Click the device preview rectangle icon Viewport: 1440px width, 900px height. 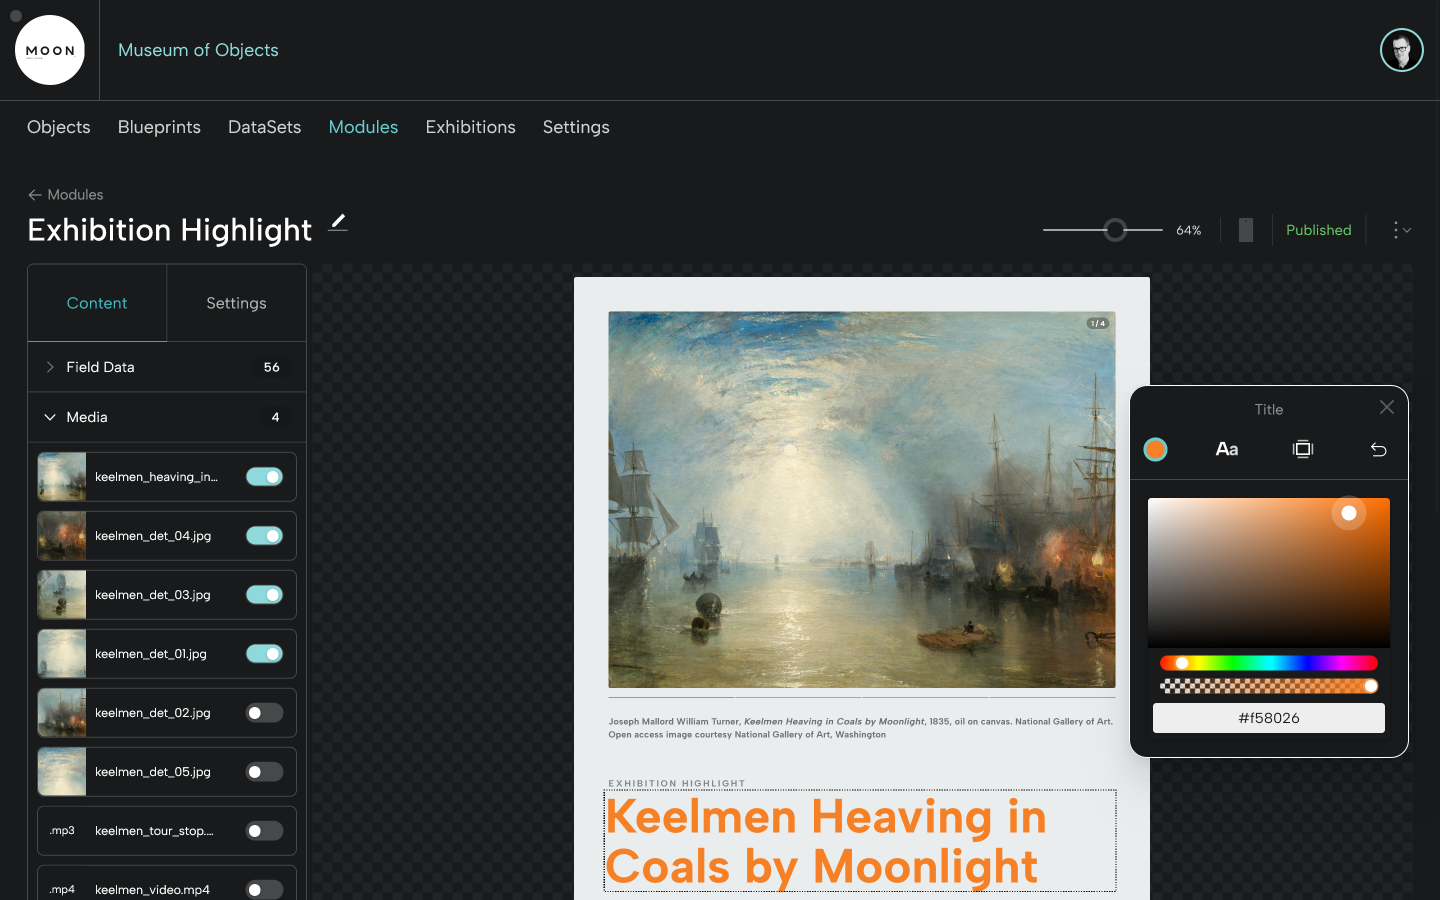[1245, 230]
